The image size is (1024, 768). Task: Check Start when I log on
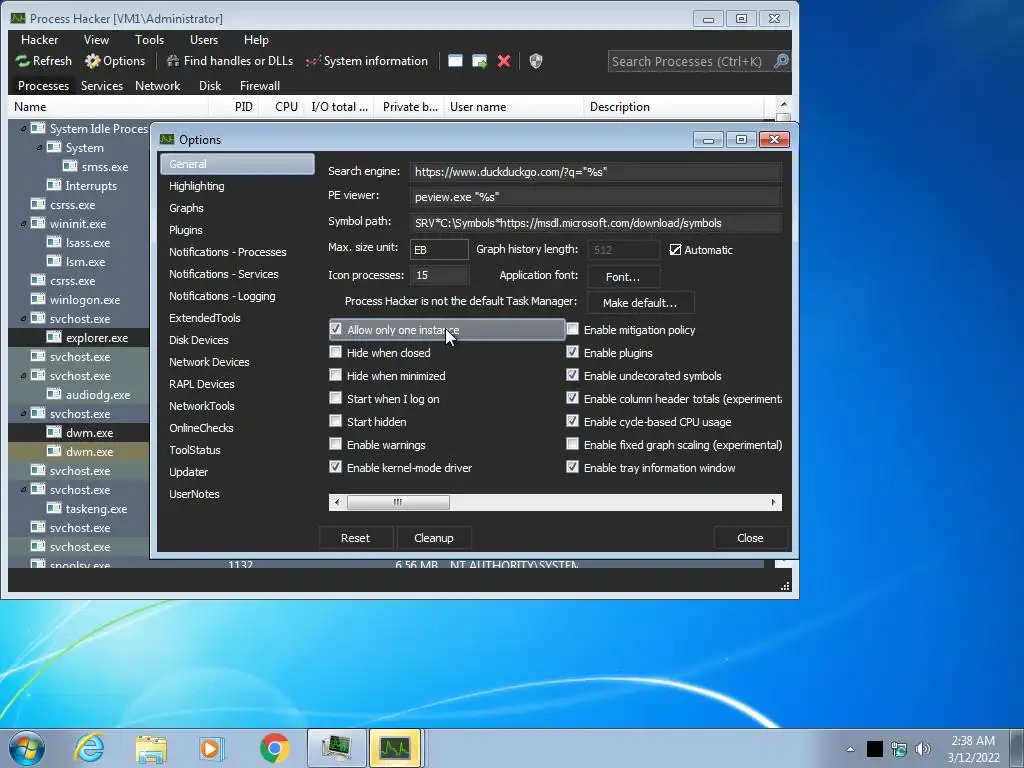click(x=336, y=398)
